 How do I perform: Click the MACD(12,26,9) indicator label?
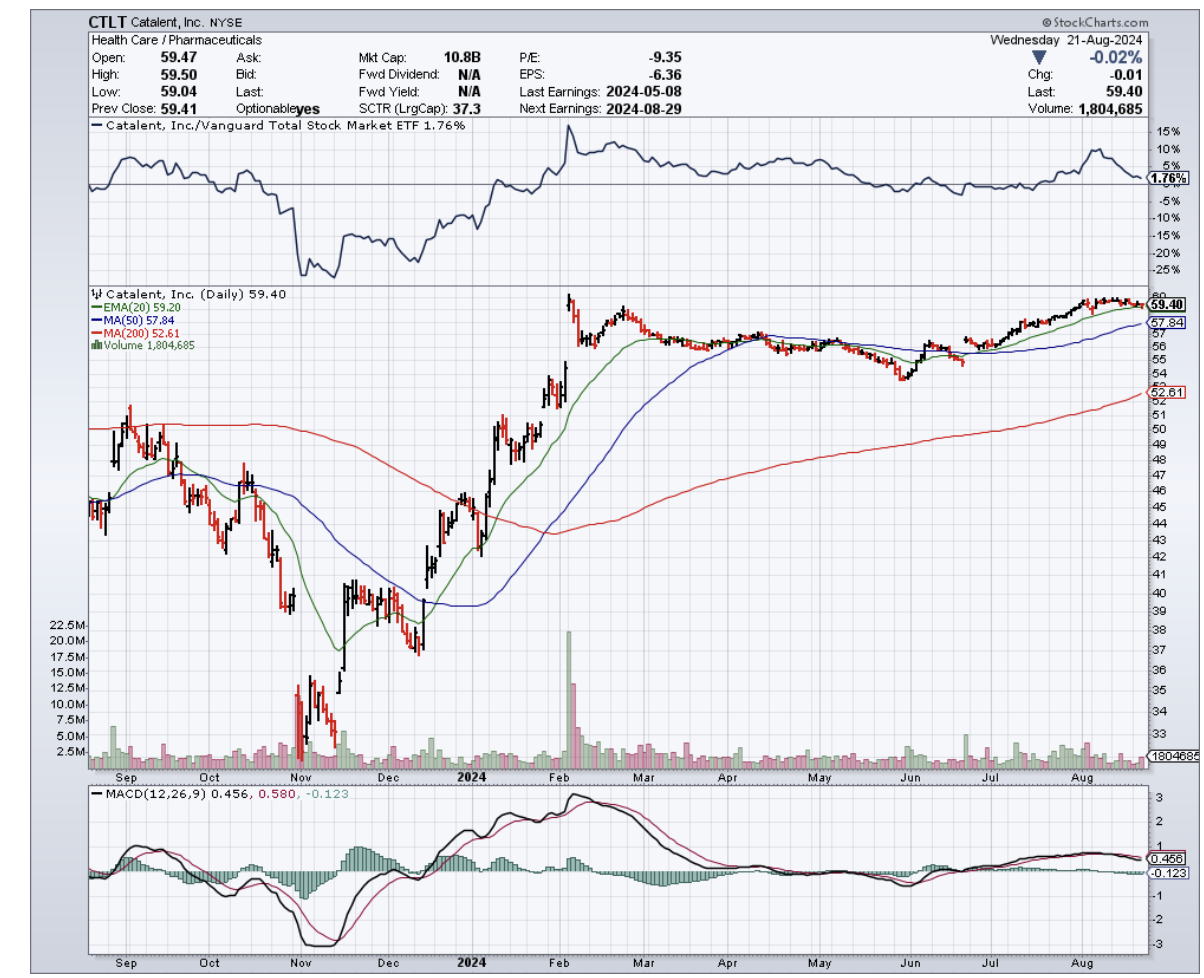[x=148, y=793]
